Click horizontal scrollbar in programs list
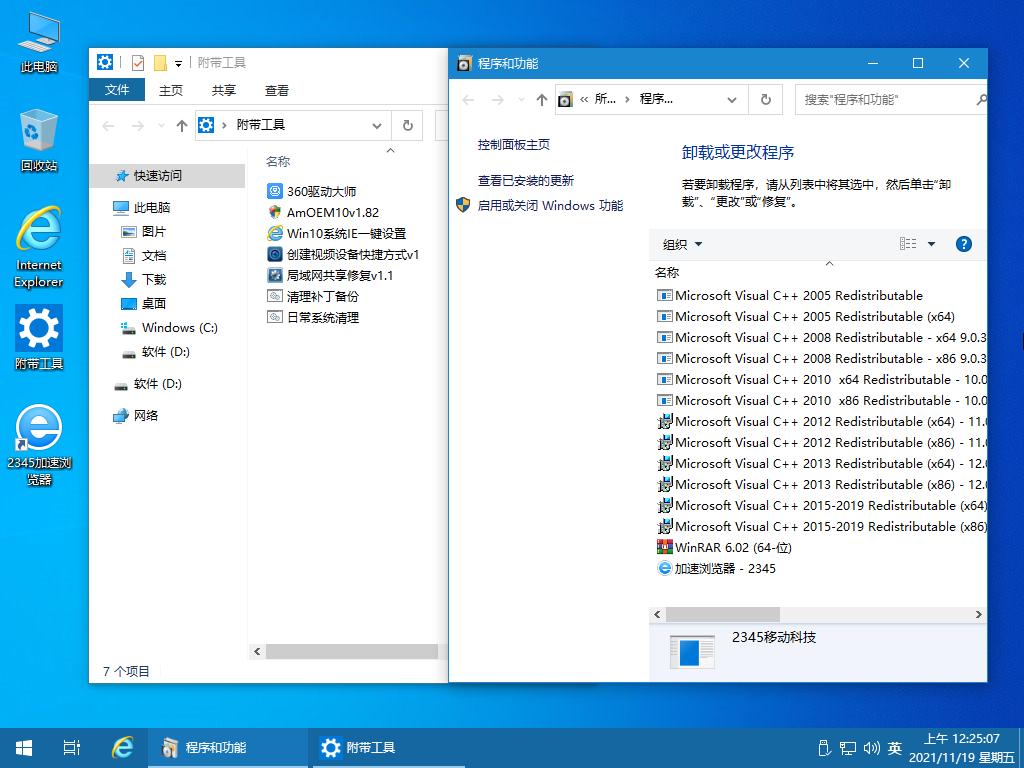Viewport: 1024px width, 768px height. (722, 615)
